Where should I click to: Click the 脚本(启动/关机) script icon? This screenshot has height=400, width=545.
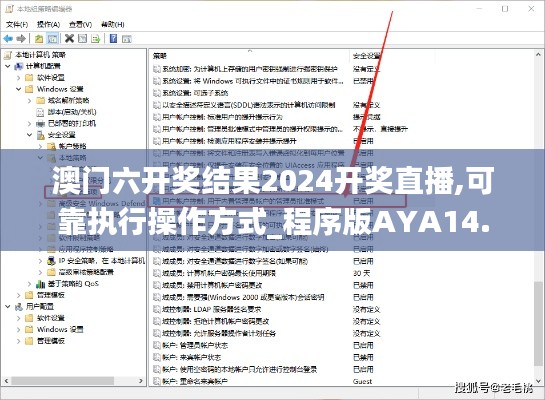[x=40, y=112]
